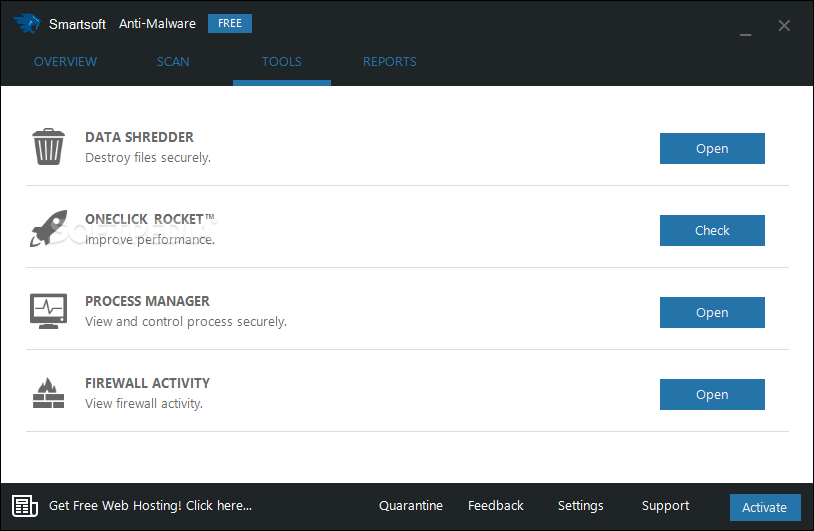Click Get Free Web Hosting link
Screen dimensions: 814x531
pos(151,506)
